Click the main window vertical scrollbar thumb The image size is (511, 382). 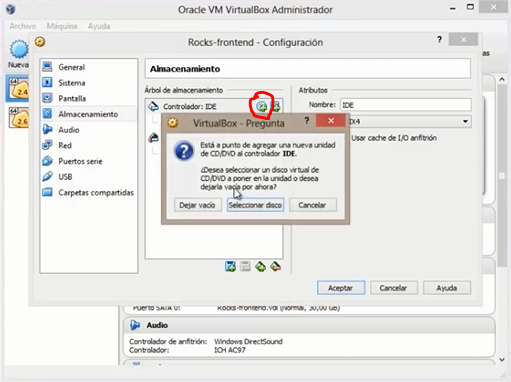click(x=502, y=175)
